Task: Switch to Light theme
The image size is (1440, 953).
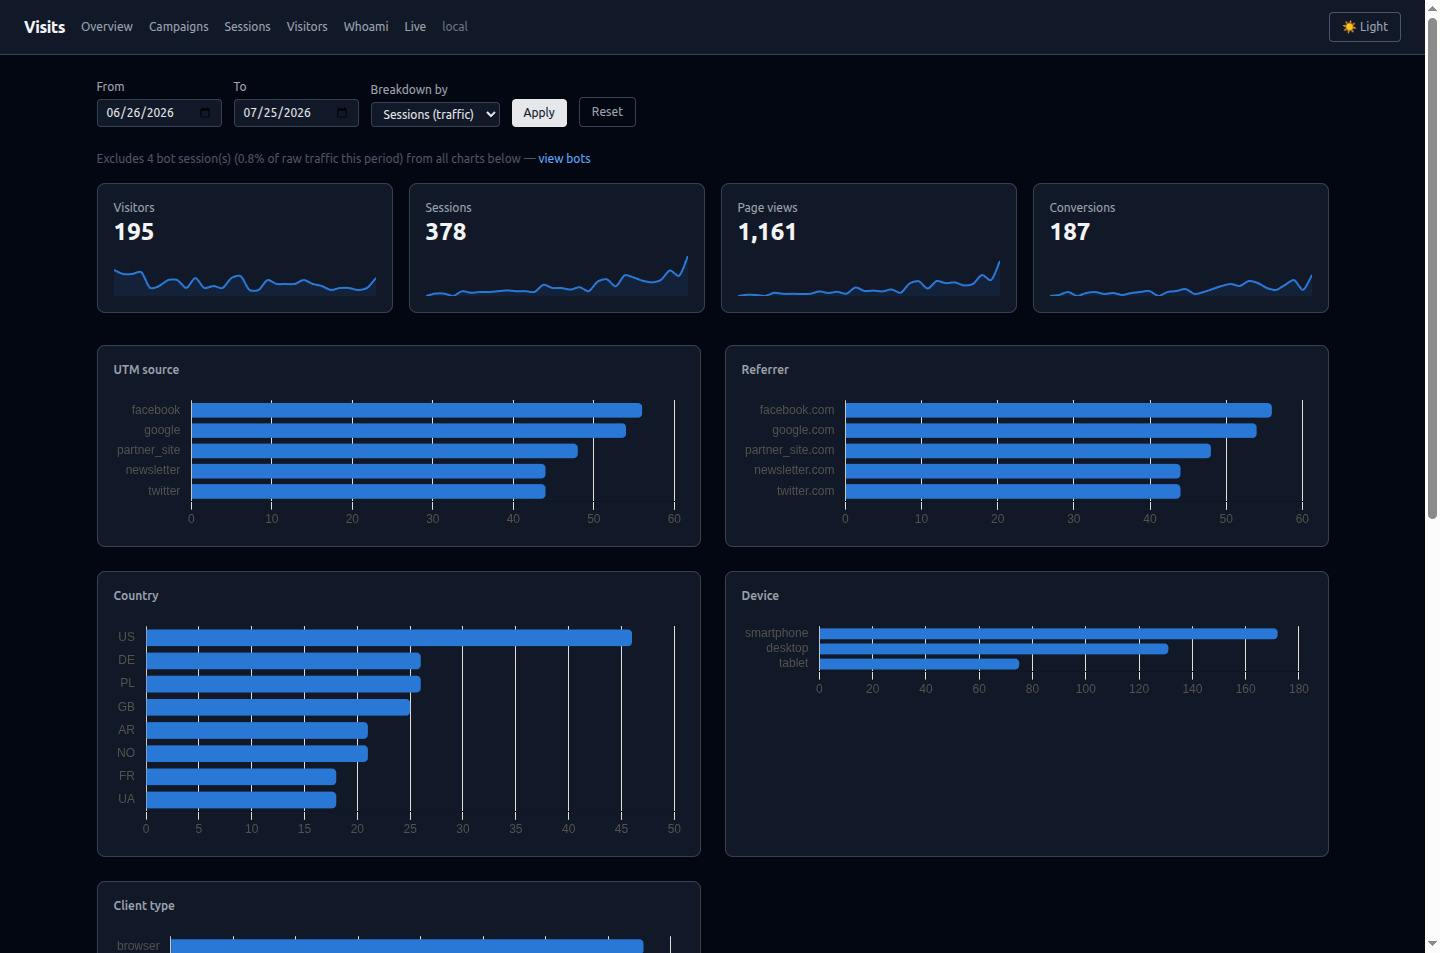Action: click(1364, 27)
